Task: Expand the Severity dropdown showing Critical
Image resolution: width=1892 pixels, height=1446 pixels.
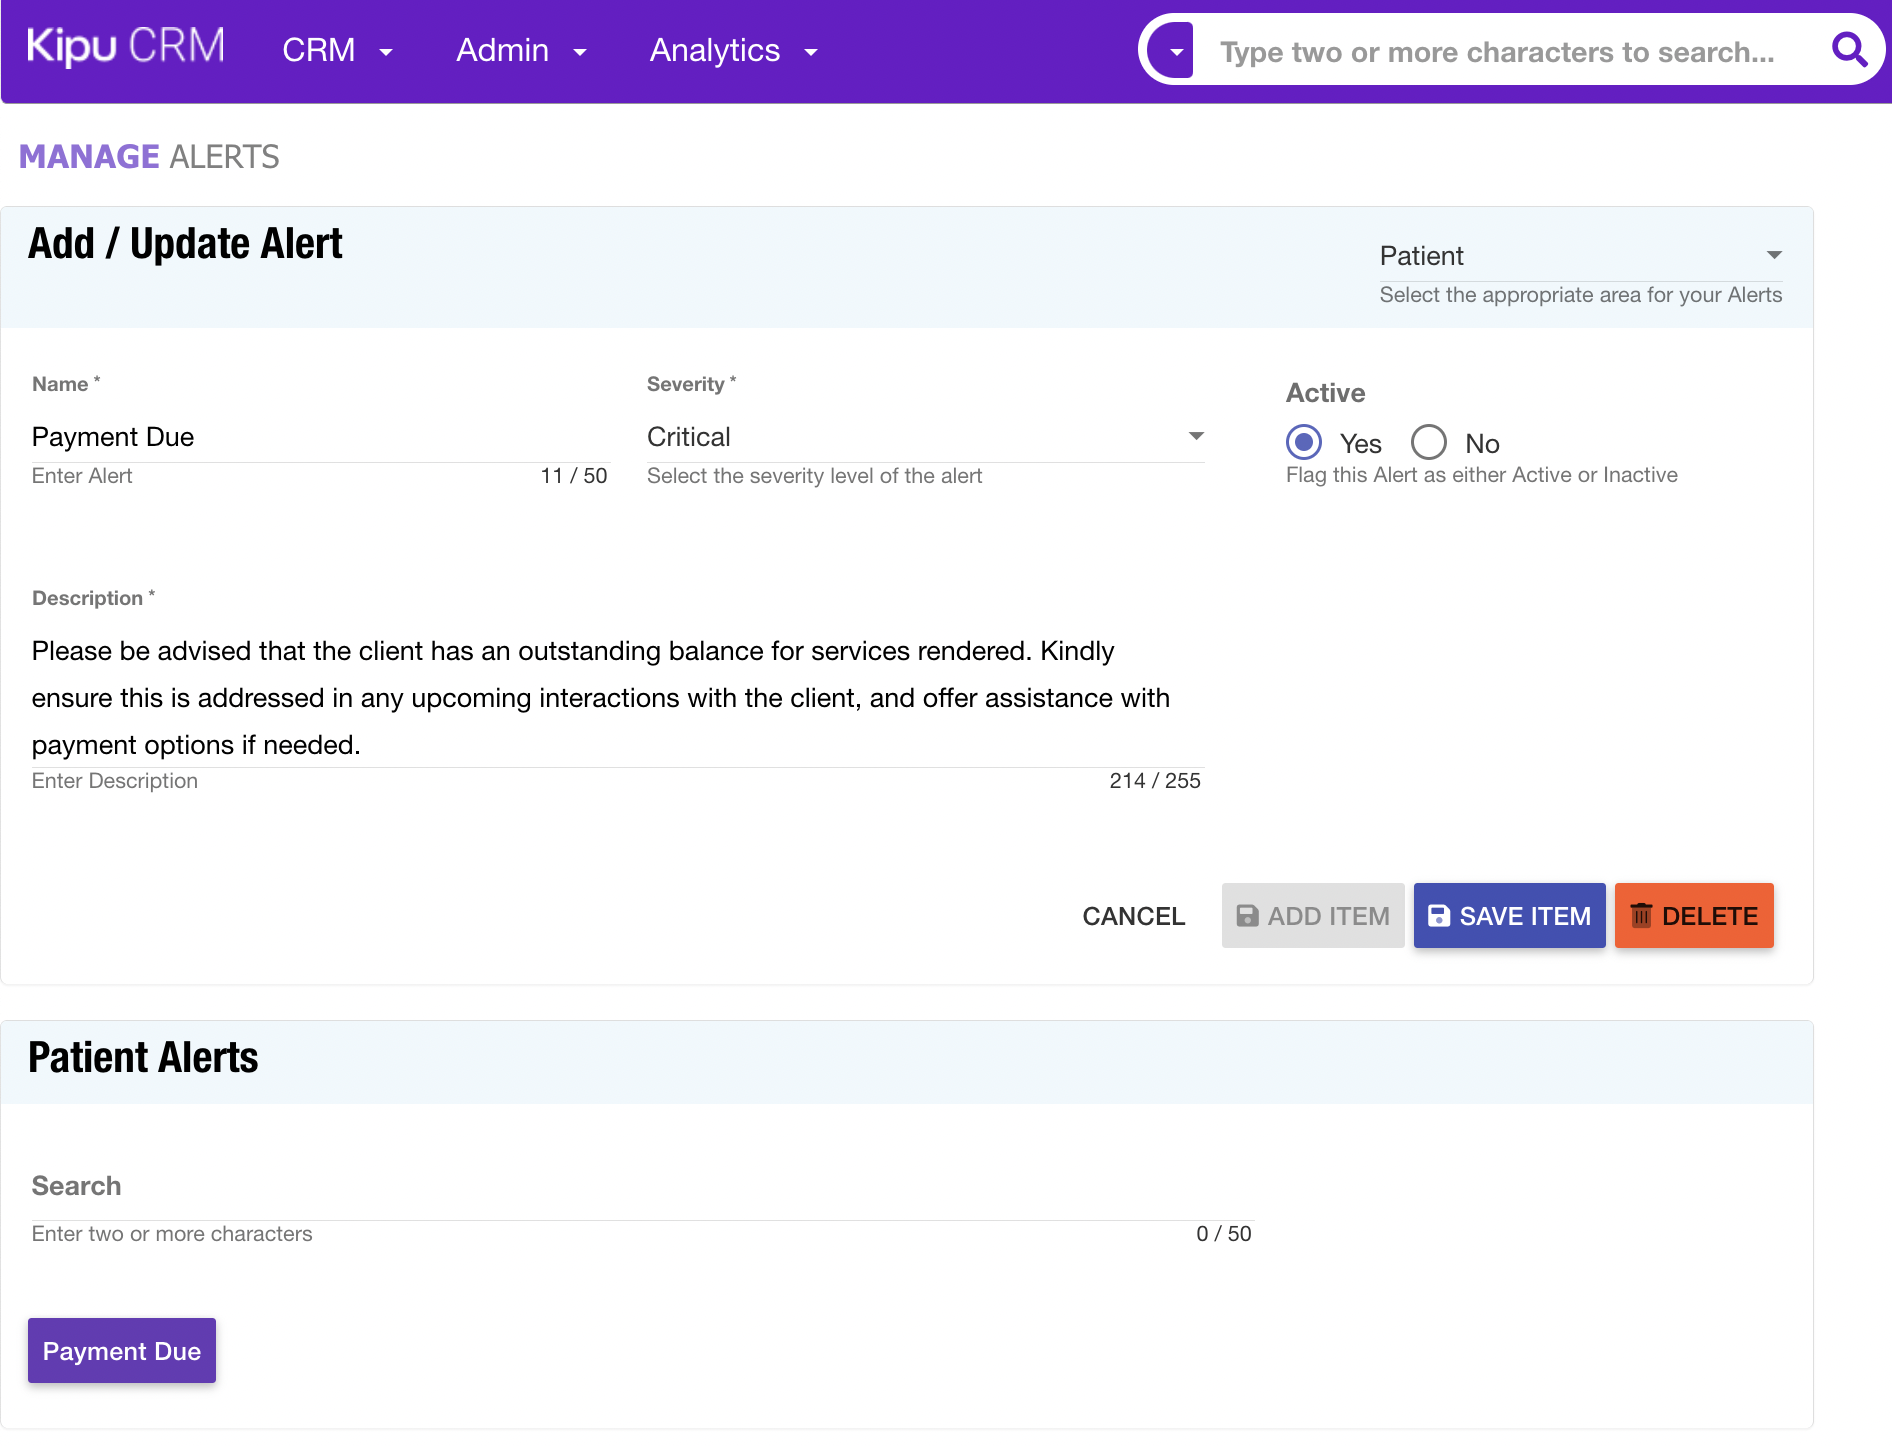Action: pos(1196,437)
